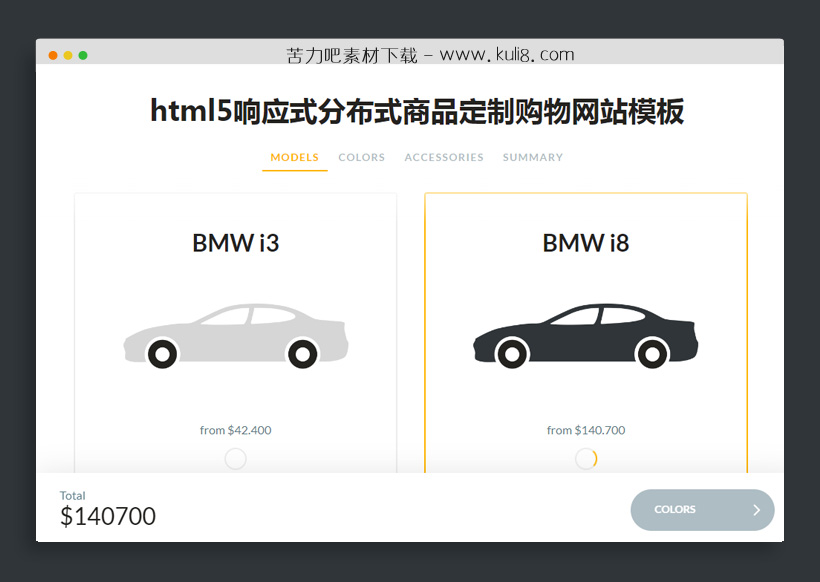Open the ACCESSORIES tab
The width and height of the screenshot is (820, 582).
[x=444, y=157]
